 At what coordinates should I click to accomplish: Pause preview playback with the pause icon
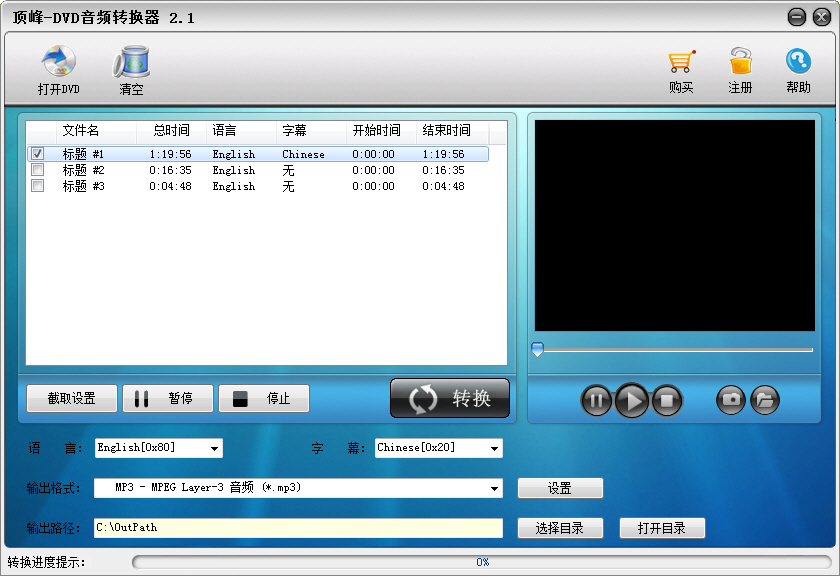coord(596,400)
